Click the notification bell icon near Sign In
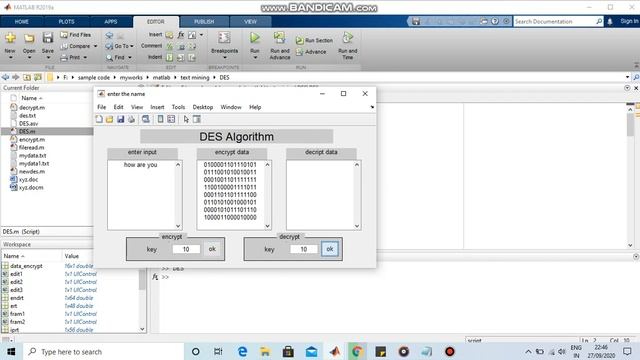The width and height of the screenshot is (640, 360). (x=610, y=22)
